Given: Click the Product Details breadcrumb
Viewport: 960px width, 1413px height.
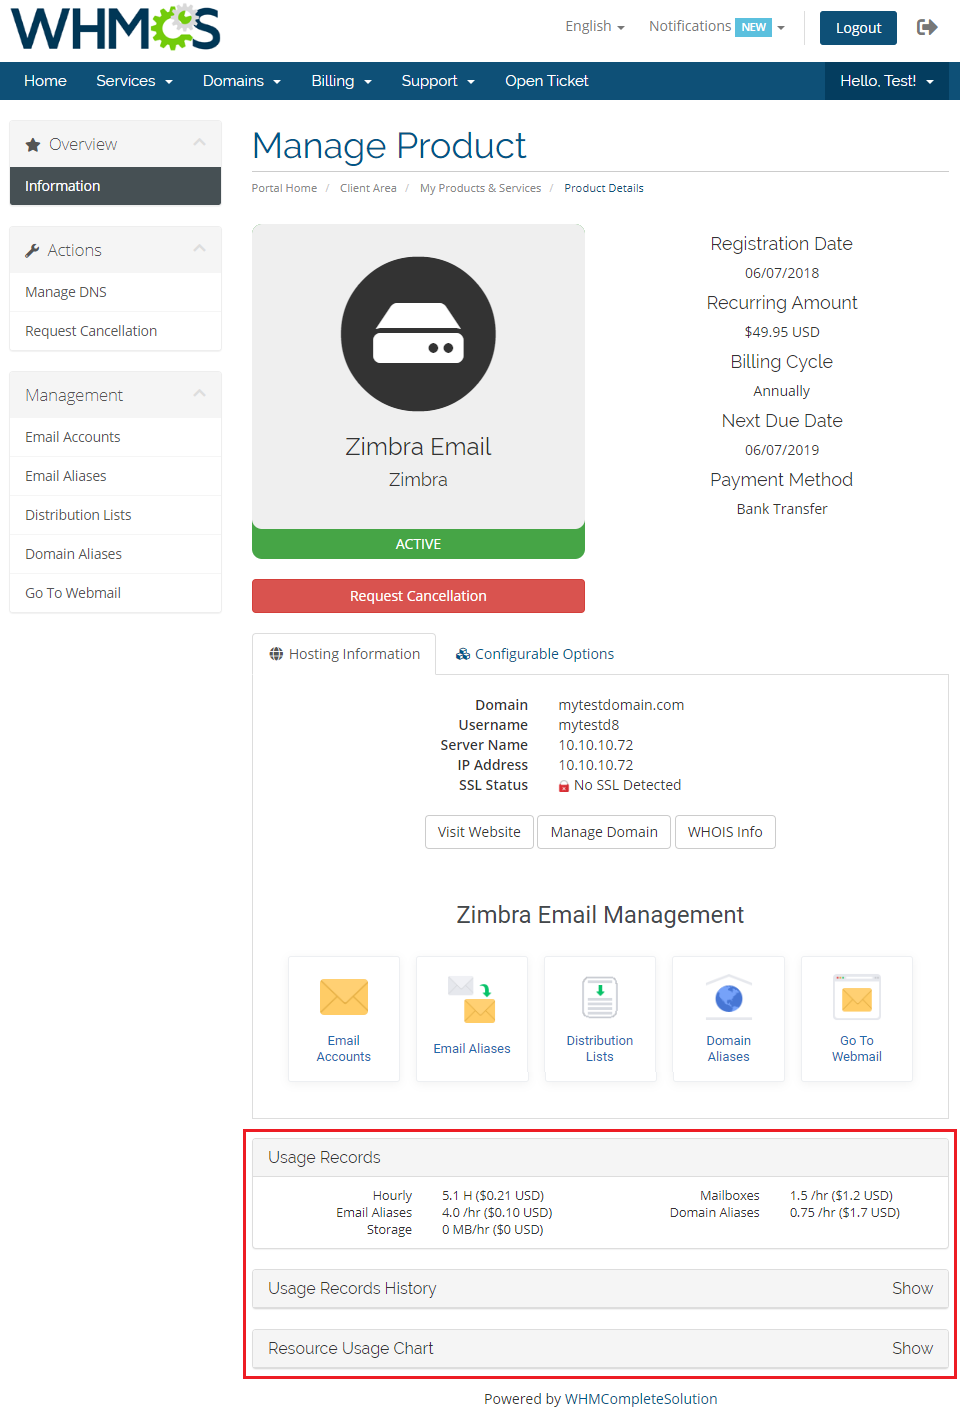Looking at the screenshot, I should pyautogui.click(x=604, y=188).
